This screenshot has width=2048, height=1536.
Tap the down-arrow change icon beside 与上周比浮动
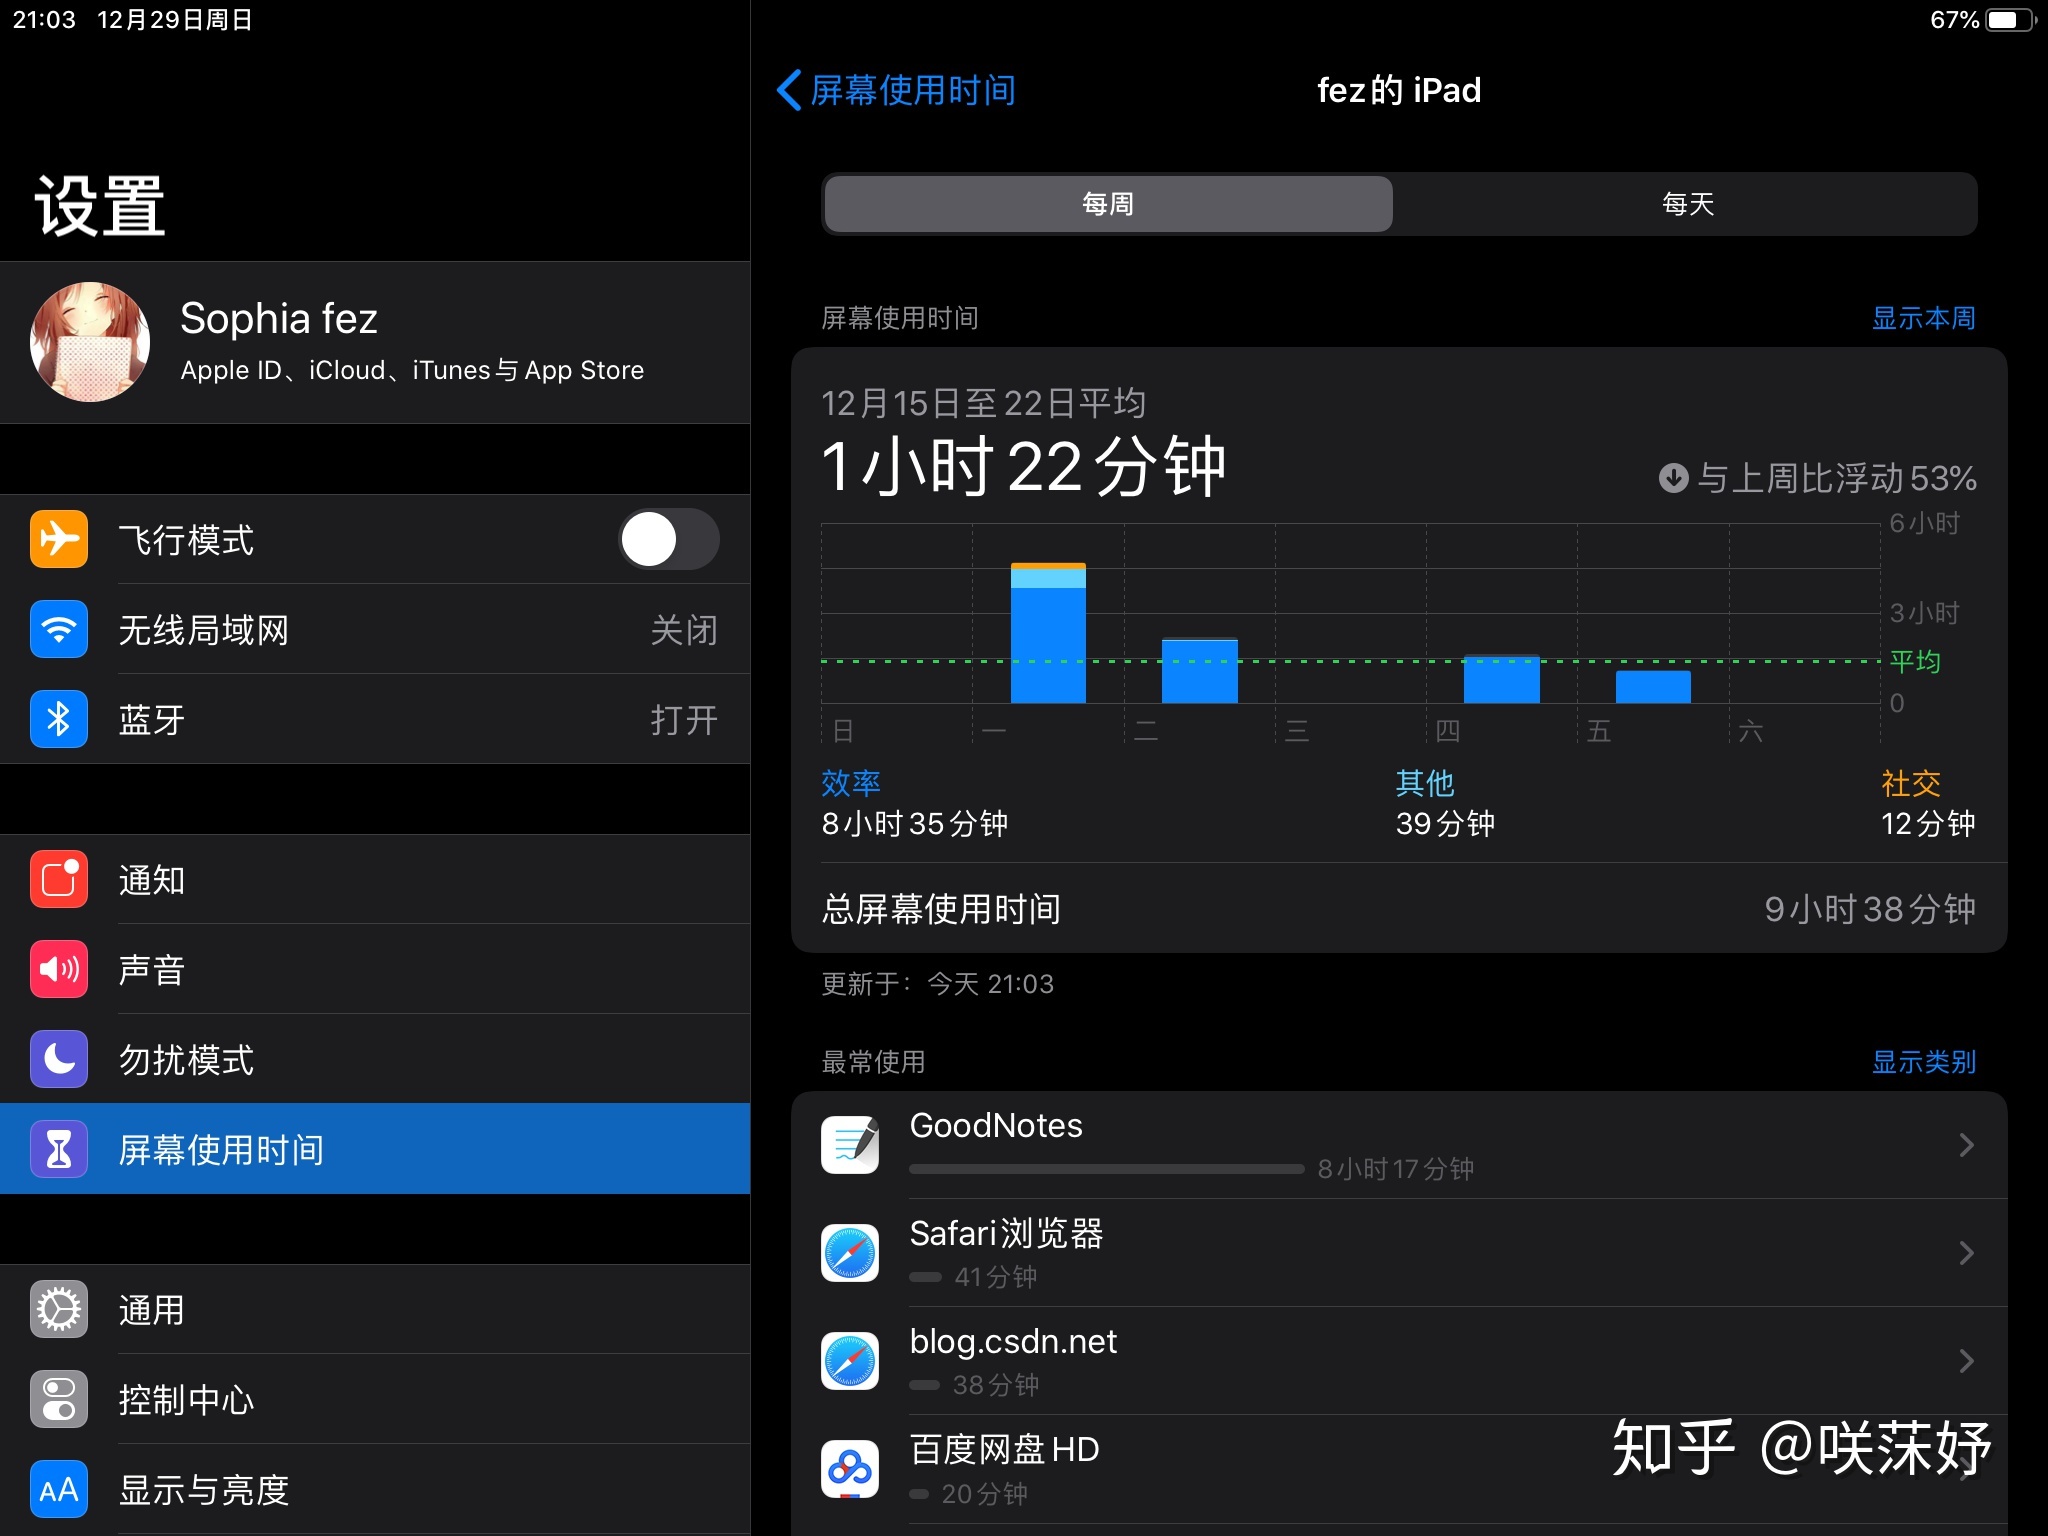pos(1673,478)
